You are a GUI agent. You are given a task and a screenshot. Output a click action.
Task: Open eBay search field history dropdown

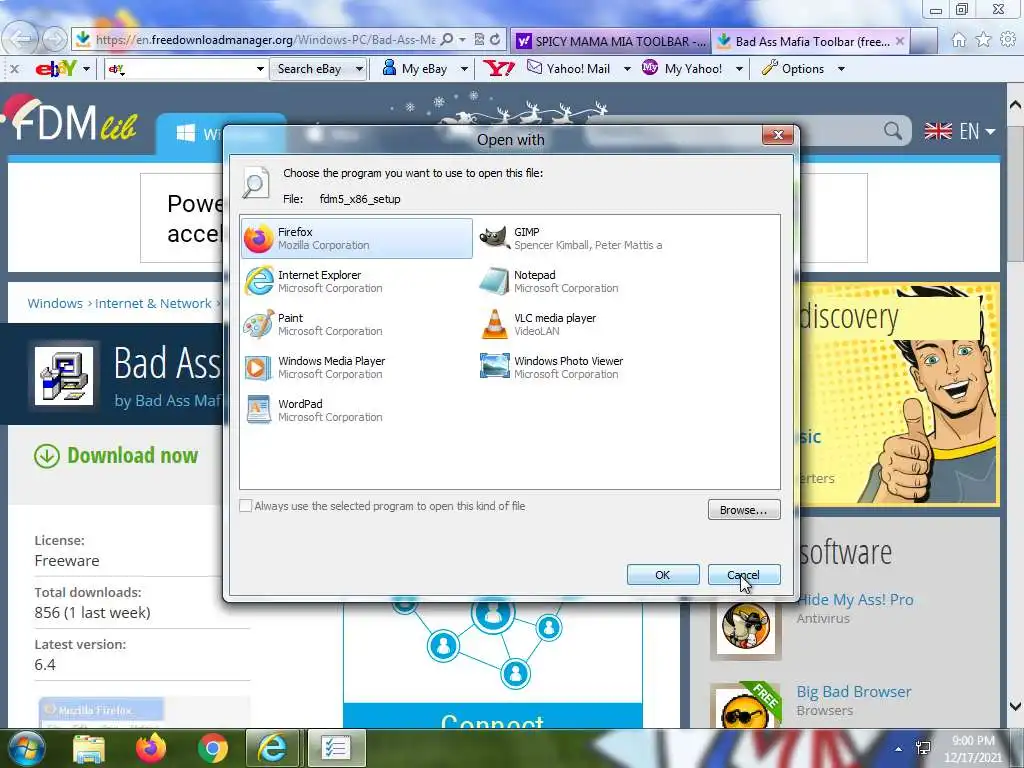tap(260, 69)
